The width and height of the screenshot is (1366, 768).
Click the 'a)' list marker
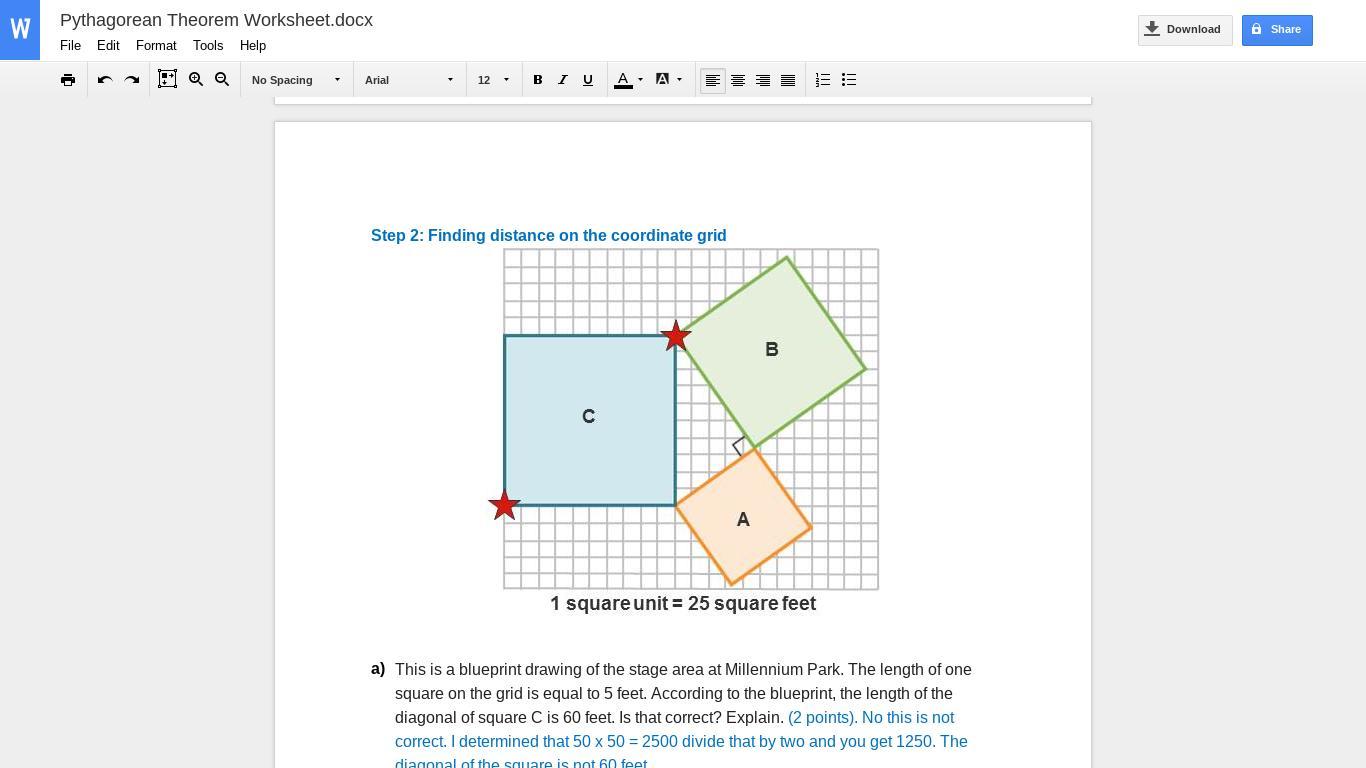[378, 669]
